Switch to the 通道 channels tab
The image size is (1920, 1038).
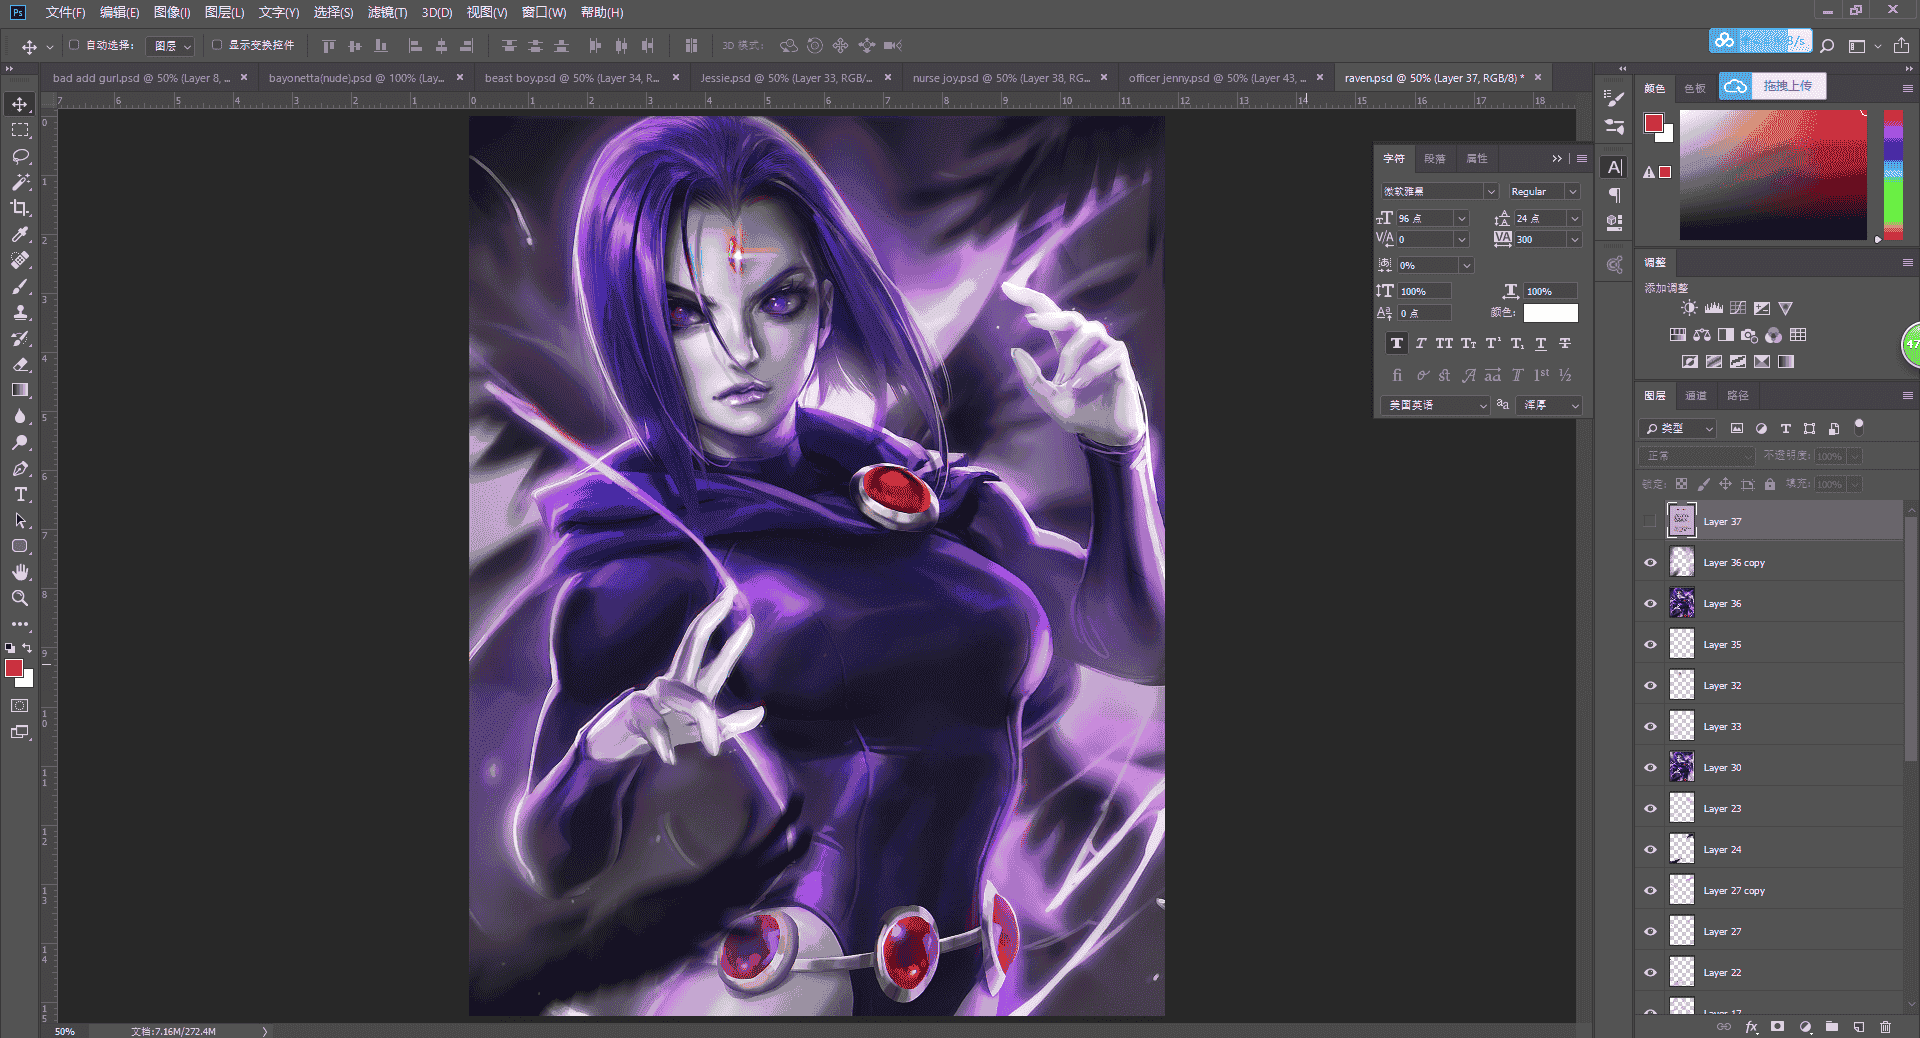(x=1696, y=396)
